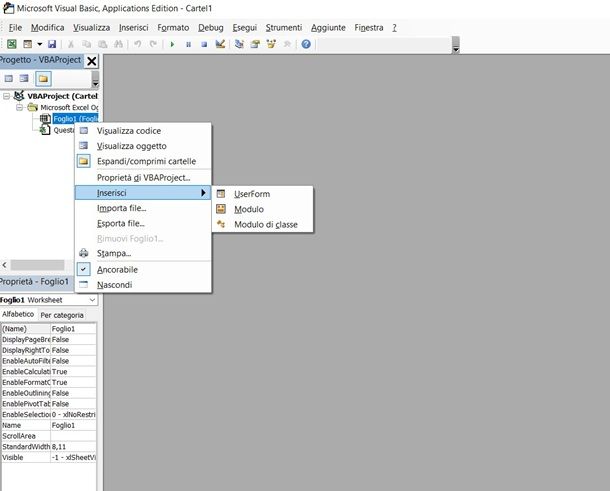Open the File menu

click(15, 28)
